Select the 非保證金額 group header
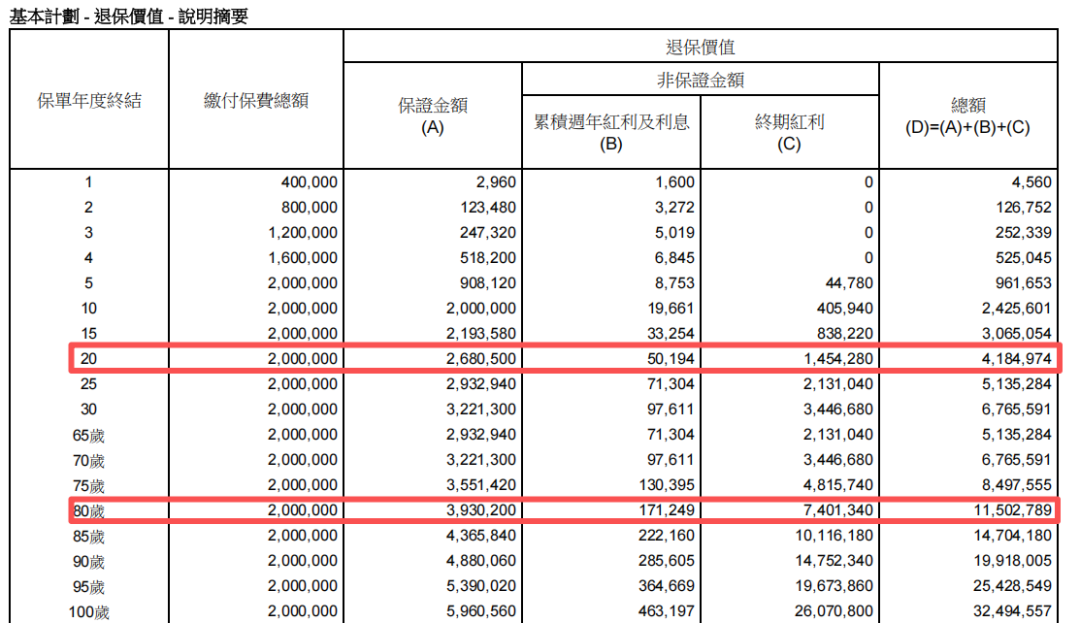 pyautogui.click(x=700, y=80)
